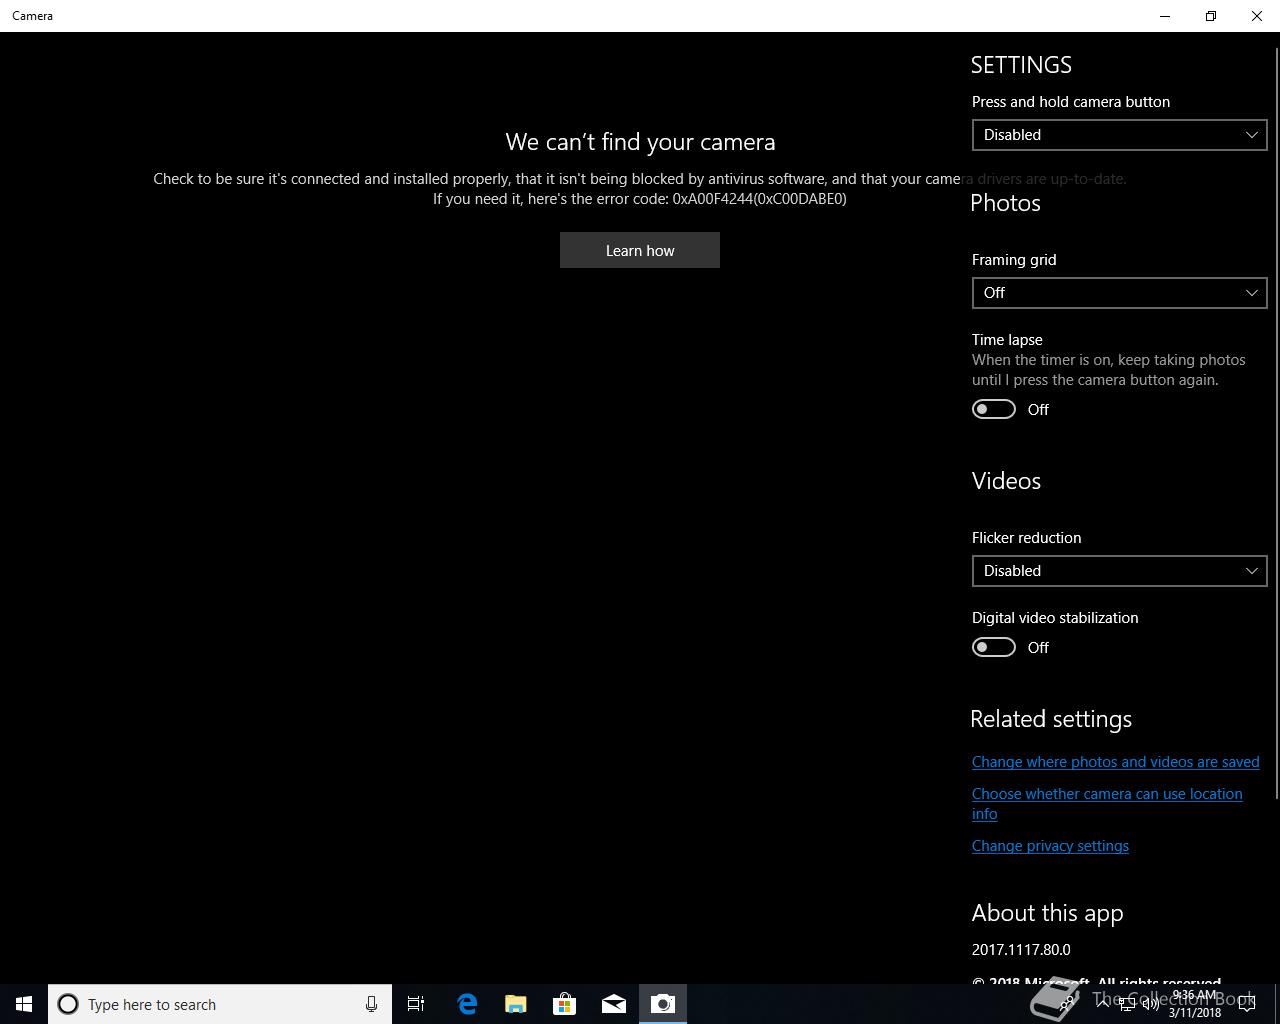Click the error code text line
Viewport: 1280px width, 1024px height.
coord(640,199)
